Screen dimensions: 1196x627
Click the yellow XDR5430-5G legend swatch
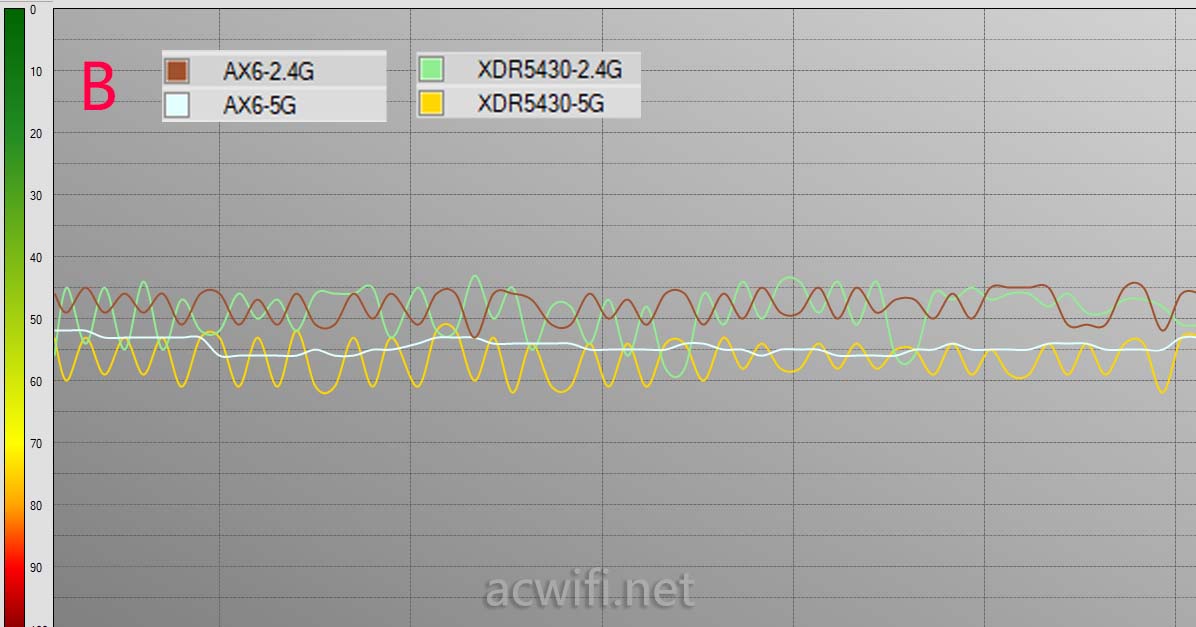[432, 103]
